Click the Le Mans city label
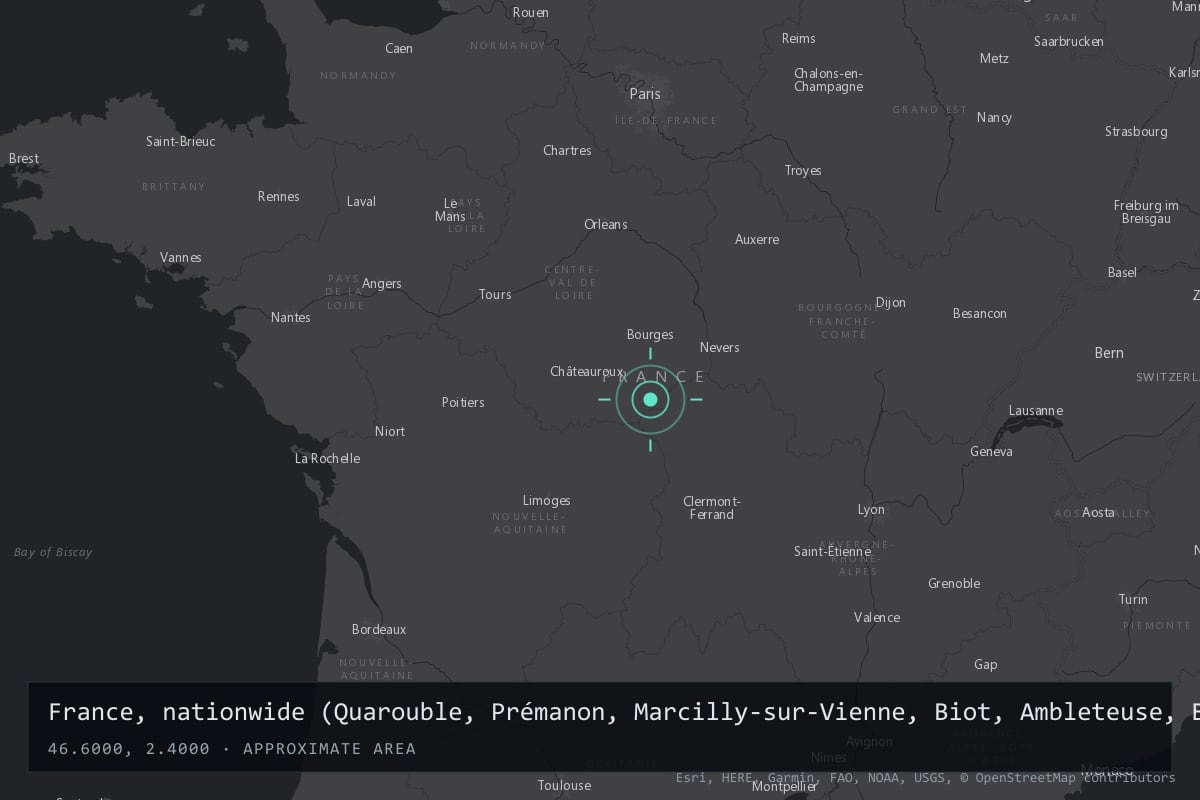The height and width of the screenshot is (800, 1200). tap(450, 209)
